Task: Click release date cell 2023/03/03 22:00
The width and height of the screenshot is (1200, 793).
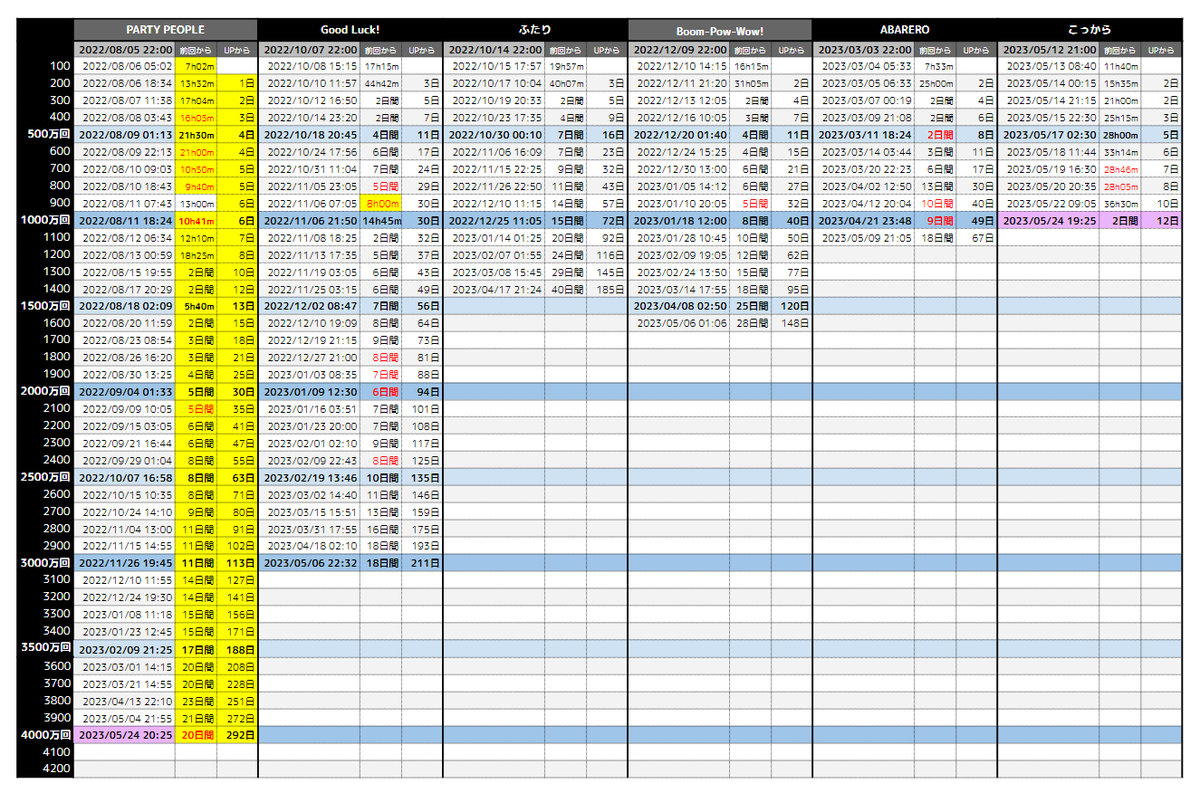Action: tap(864, 49)
